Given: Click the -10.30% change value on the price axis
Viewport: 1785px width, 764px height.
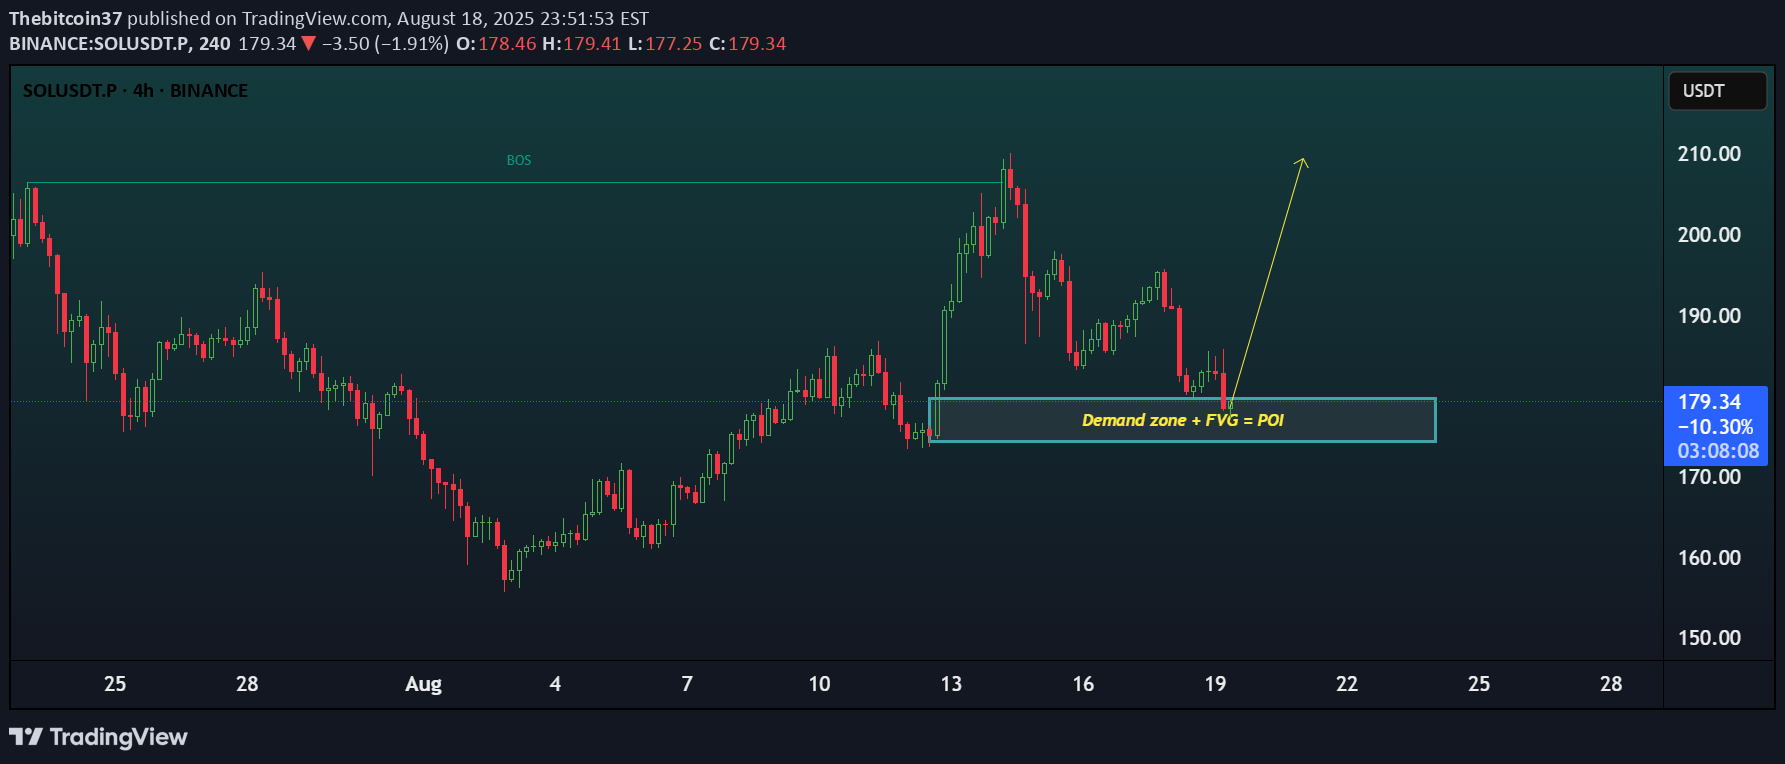Looking at the screenshot, I should [1716, 427].
